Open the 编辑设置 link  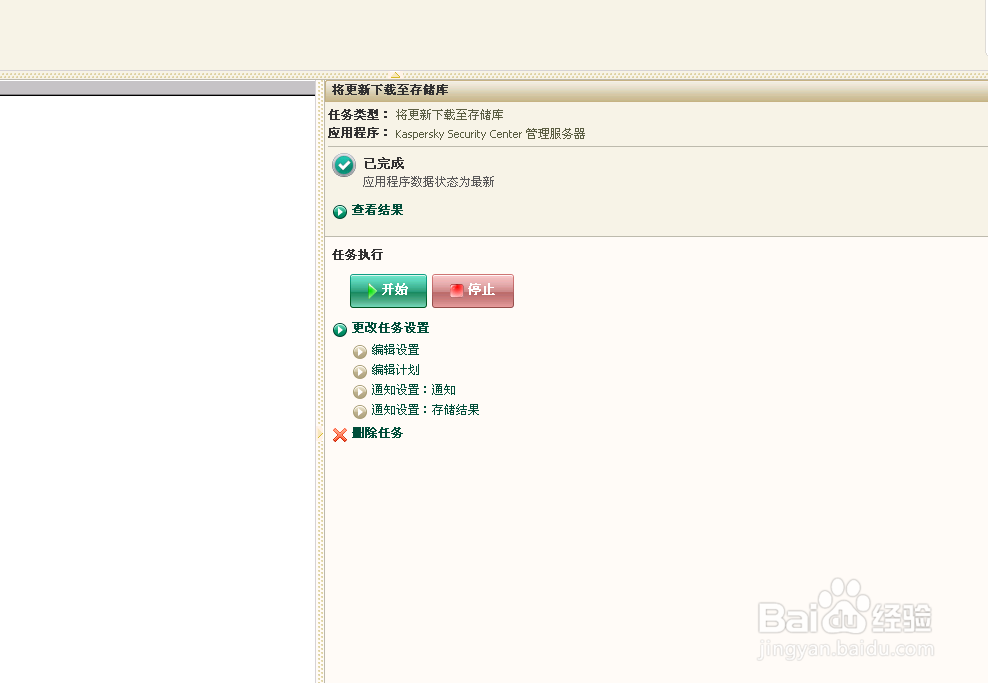(x=395, y=350)
